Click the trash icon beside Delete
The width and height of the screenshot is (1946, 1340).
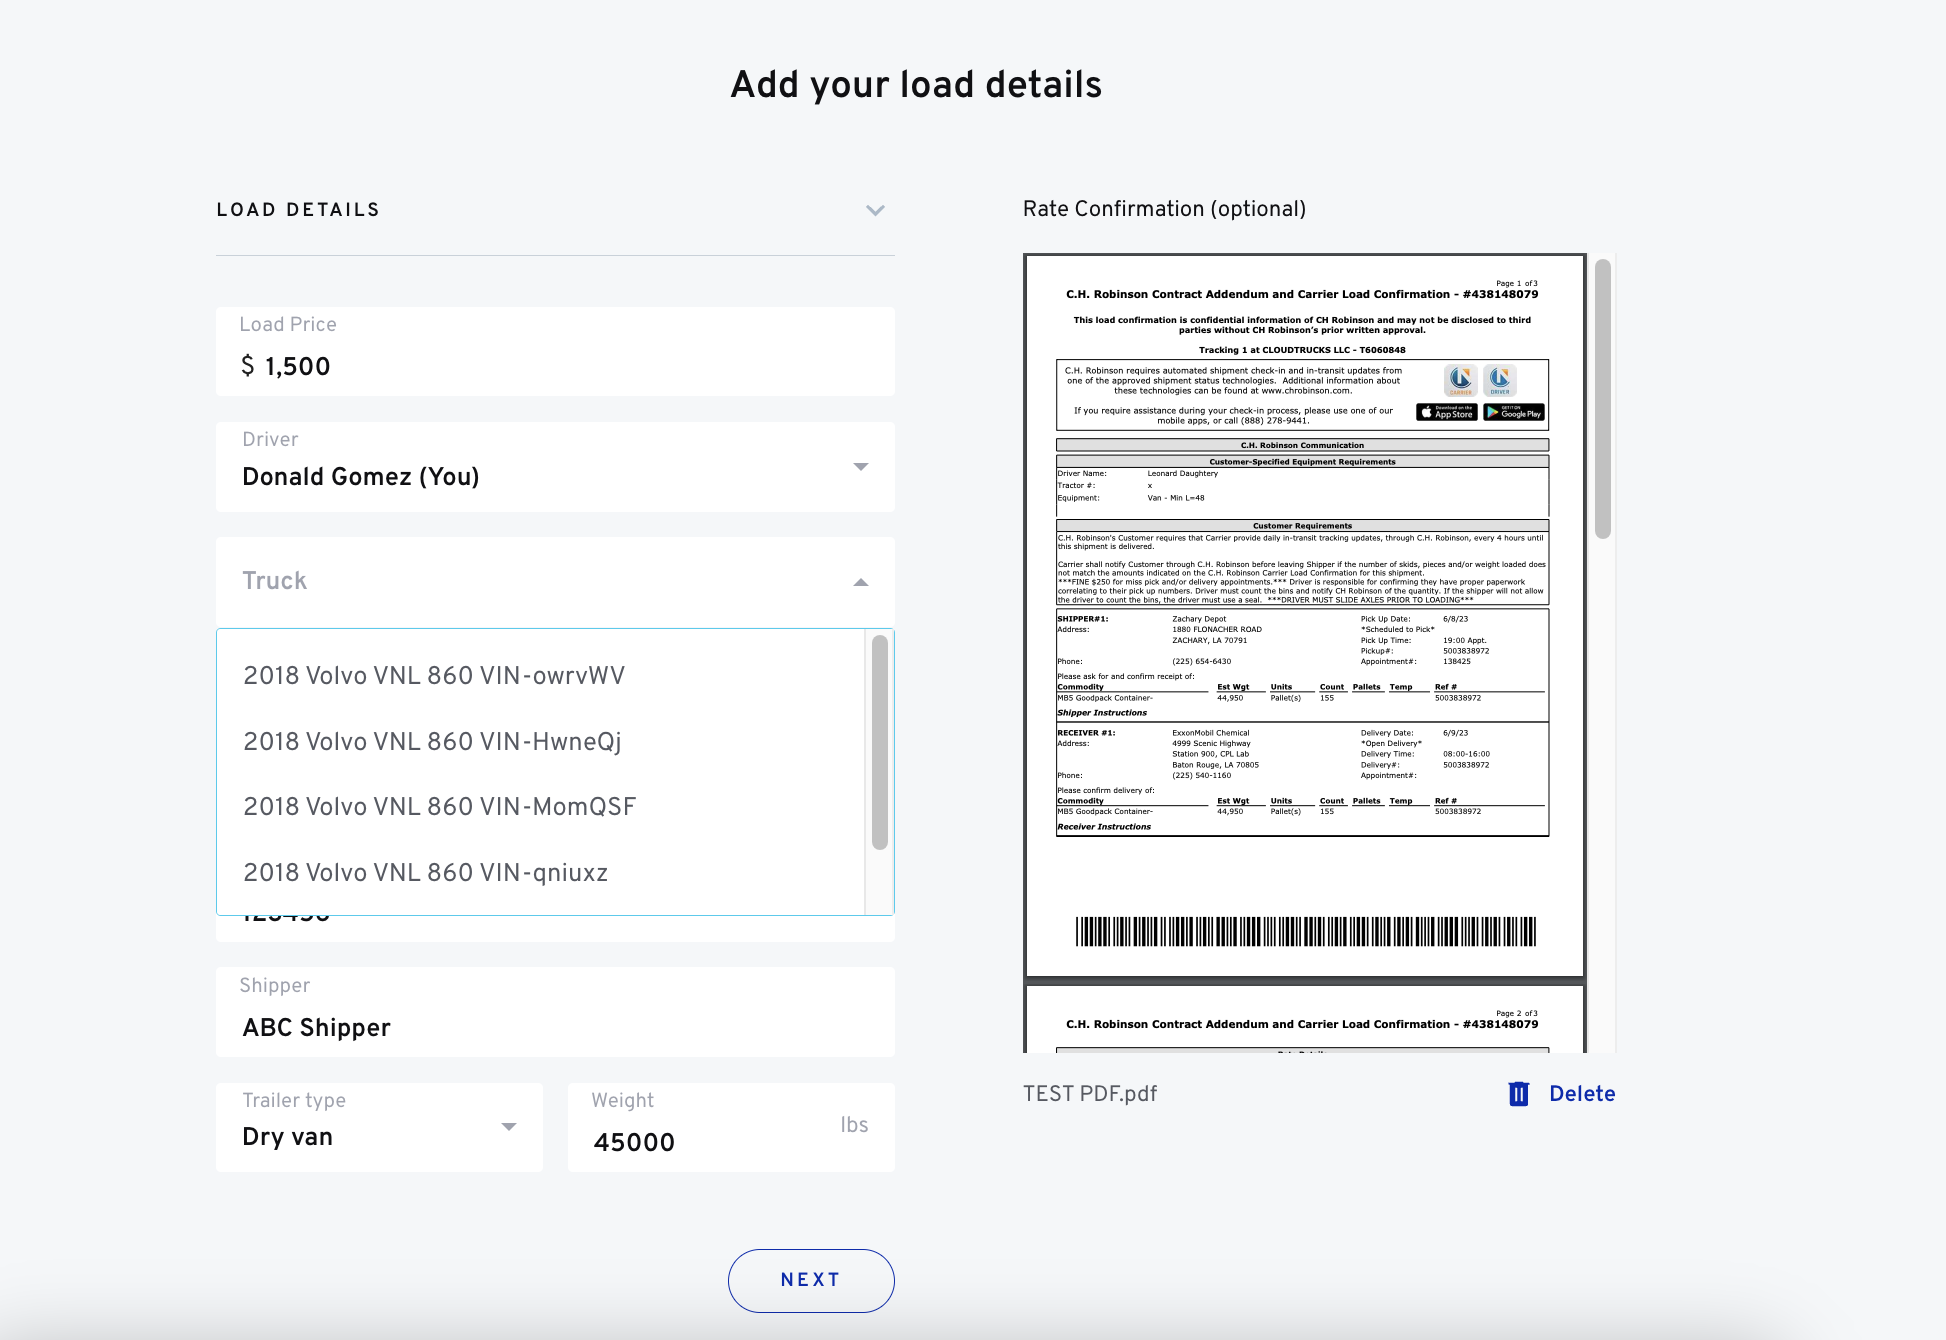tap(1518, 1094)
